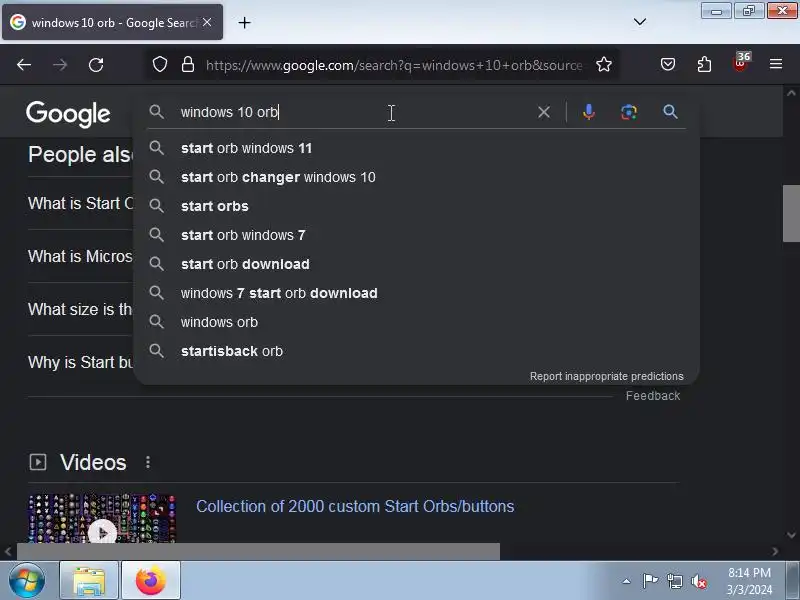Expand question What is Start O...

pos(81,204)
